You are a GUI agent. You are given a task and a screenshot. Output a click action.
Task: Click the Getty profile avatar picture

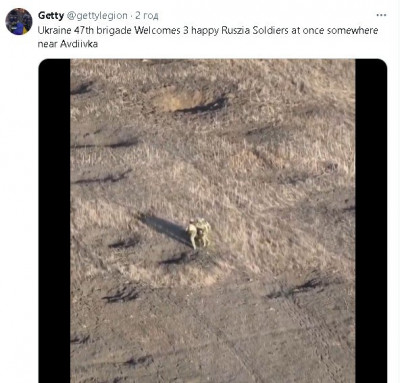point(19,21)
